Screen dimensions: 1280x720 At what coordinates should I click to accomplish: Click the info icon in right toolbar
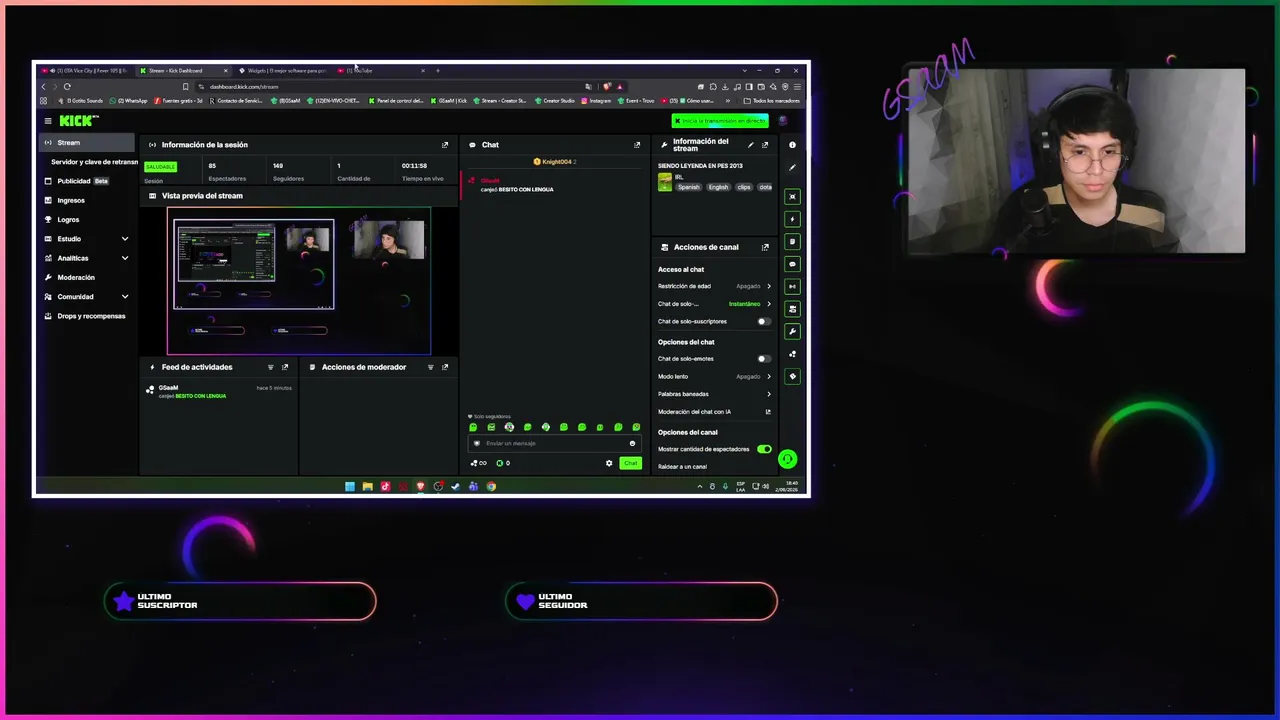pos(792,145)
